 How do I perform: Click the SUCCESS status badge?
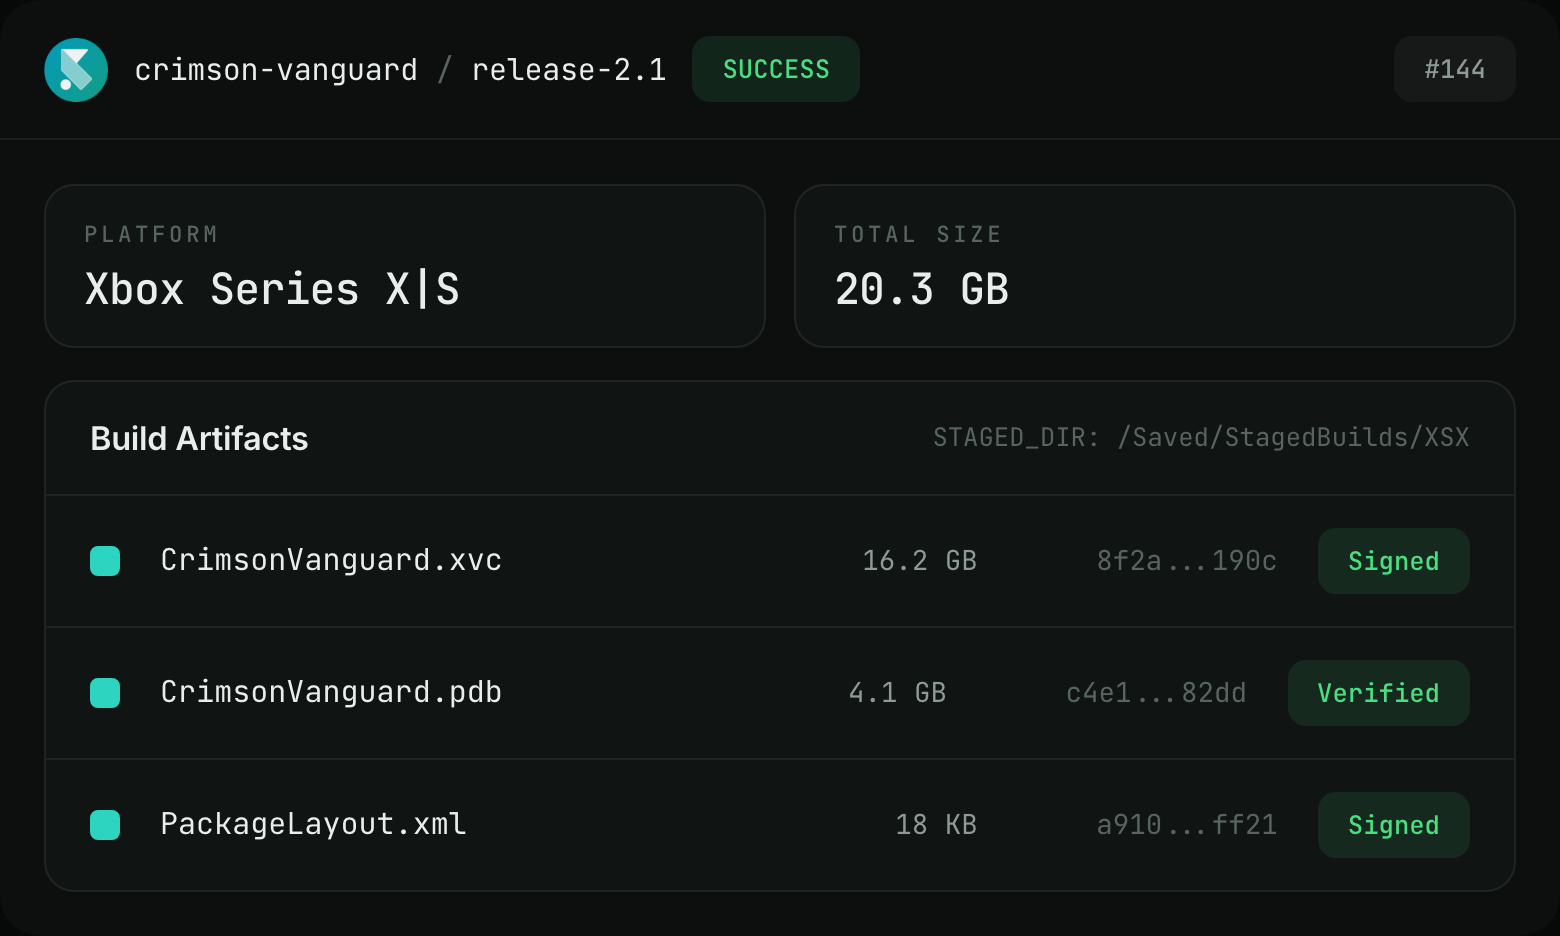776,69
